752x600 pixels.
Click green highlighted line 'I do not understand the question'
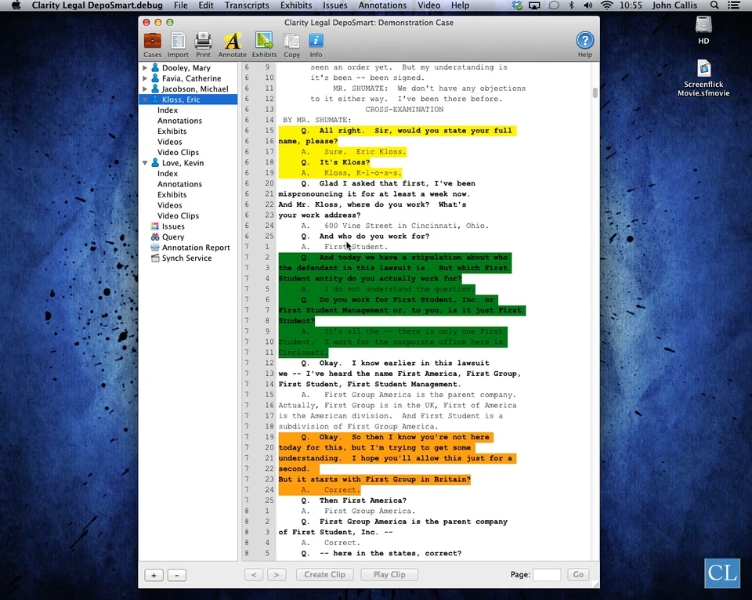pos(376,289)
